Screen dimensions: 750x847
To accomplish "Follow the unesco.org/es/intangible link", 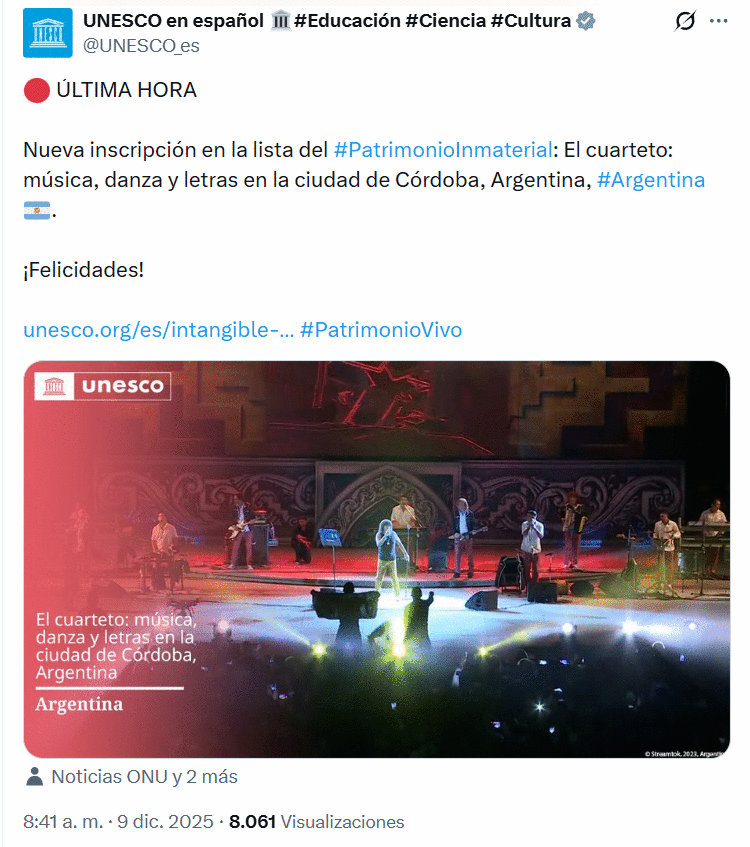I will pos(158,330).
